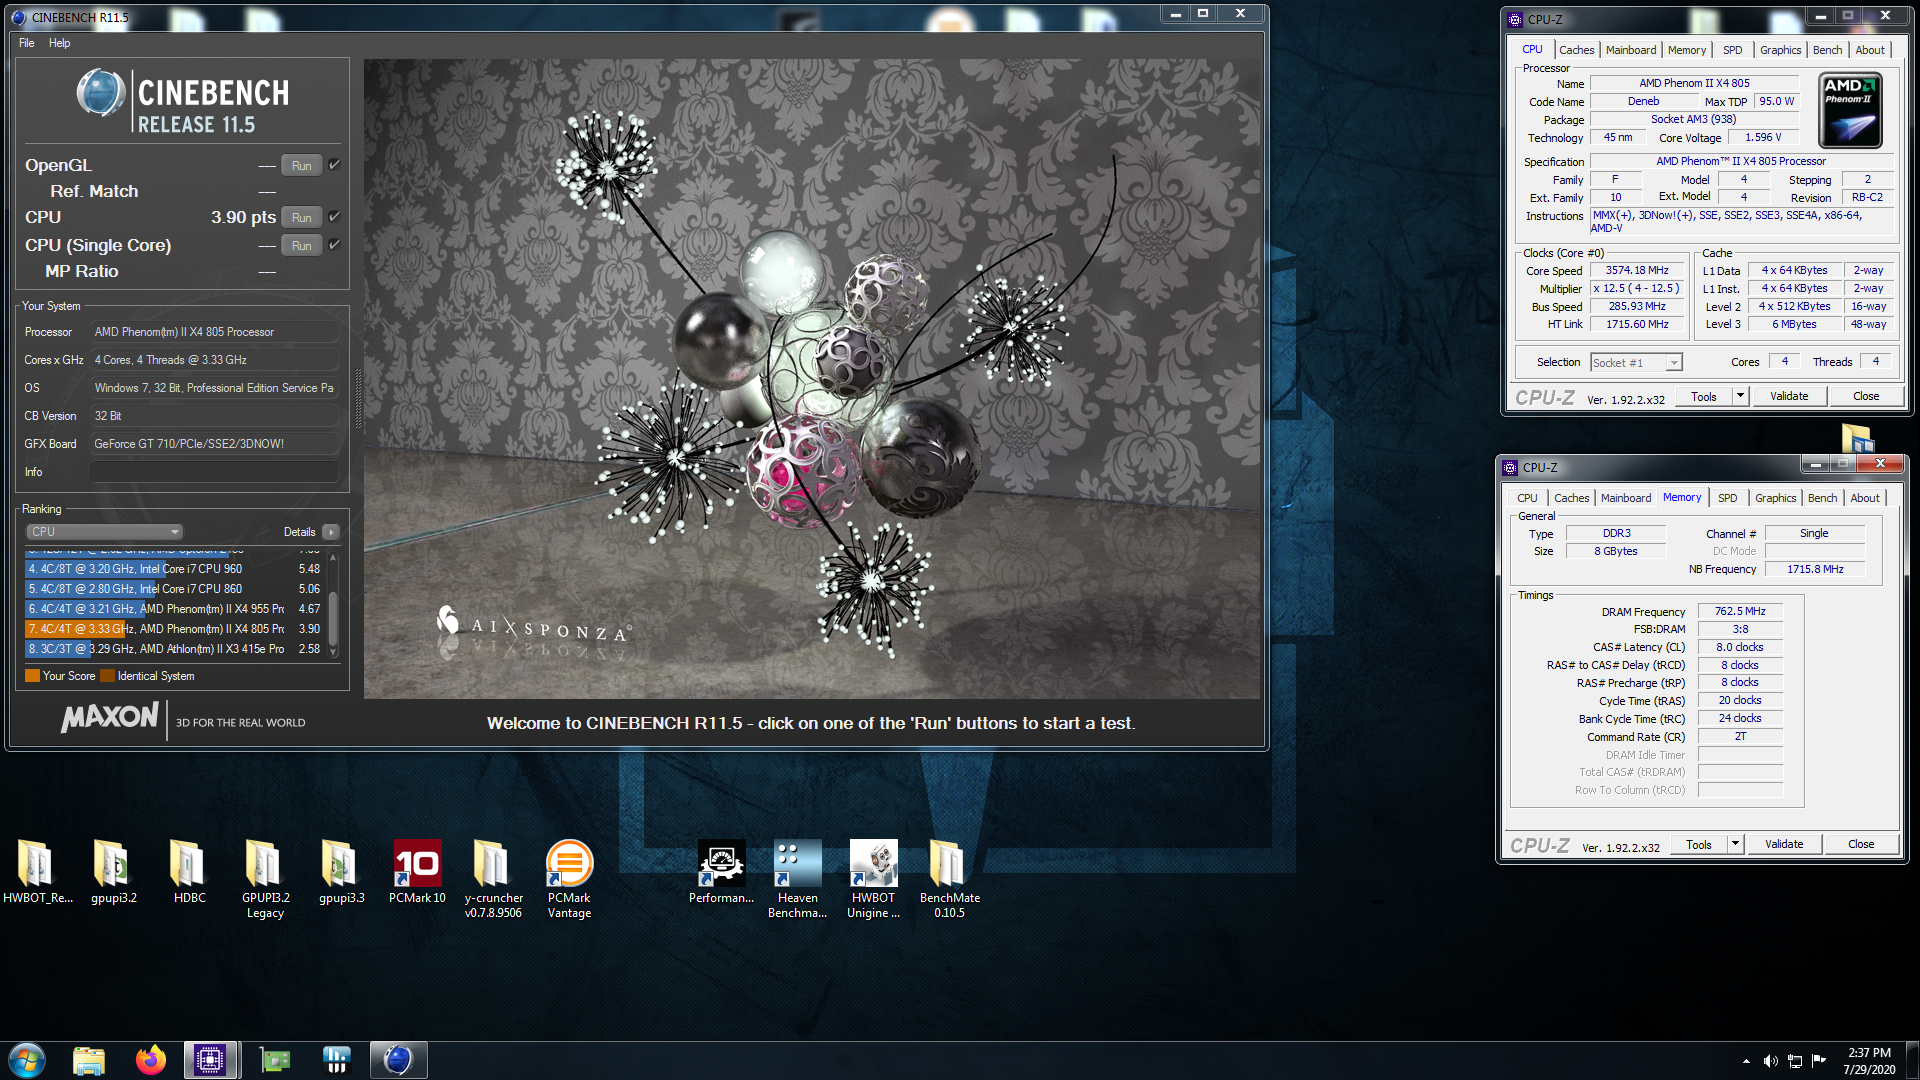Launch Firefox from the taskbar
1920x1080 pixels.
coord(151,1060)
